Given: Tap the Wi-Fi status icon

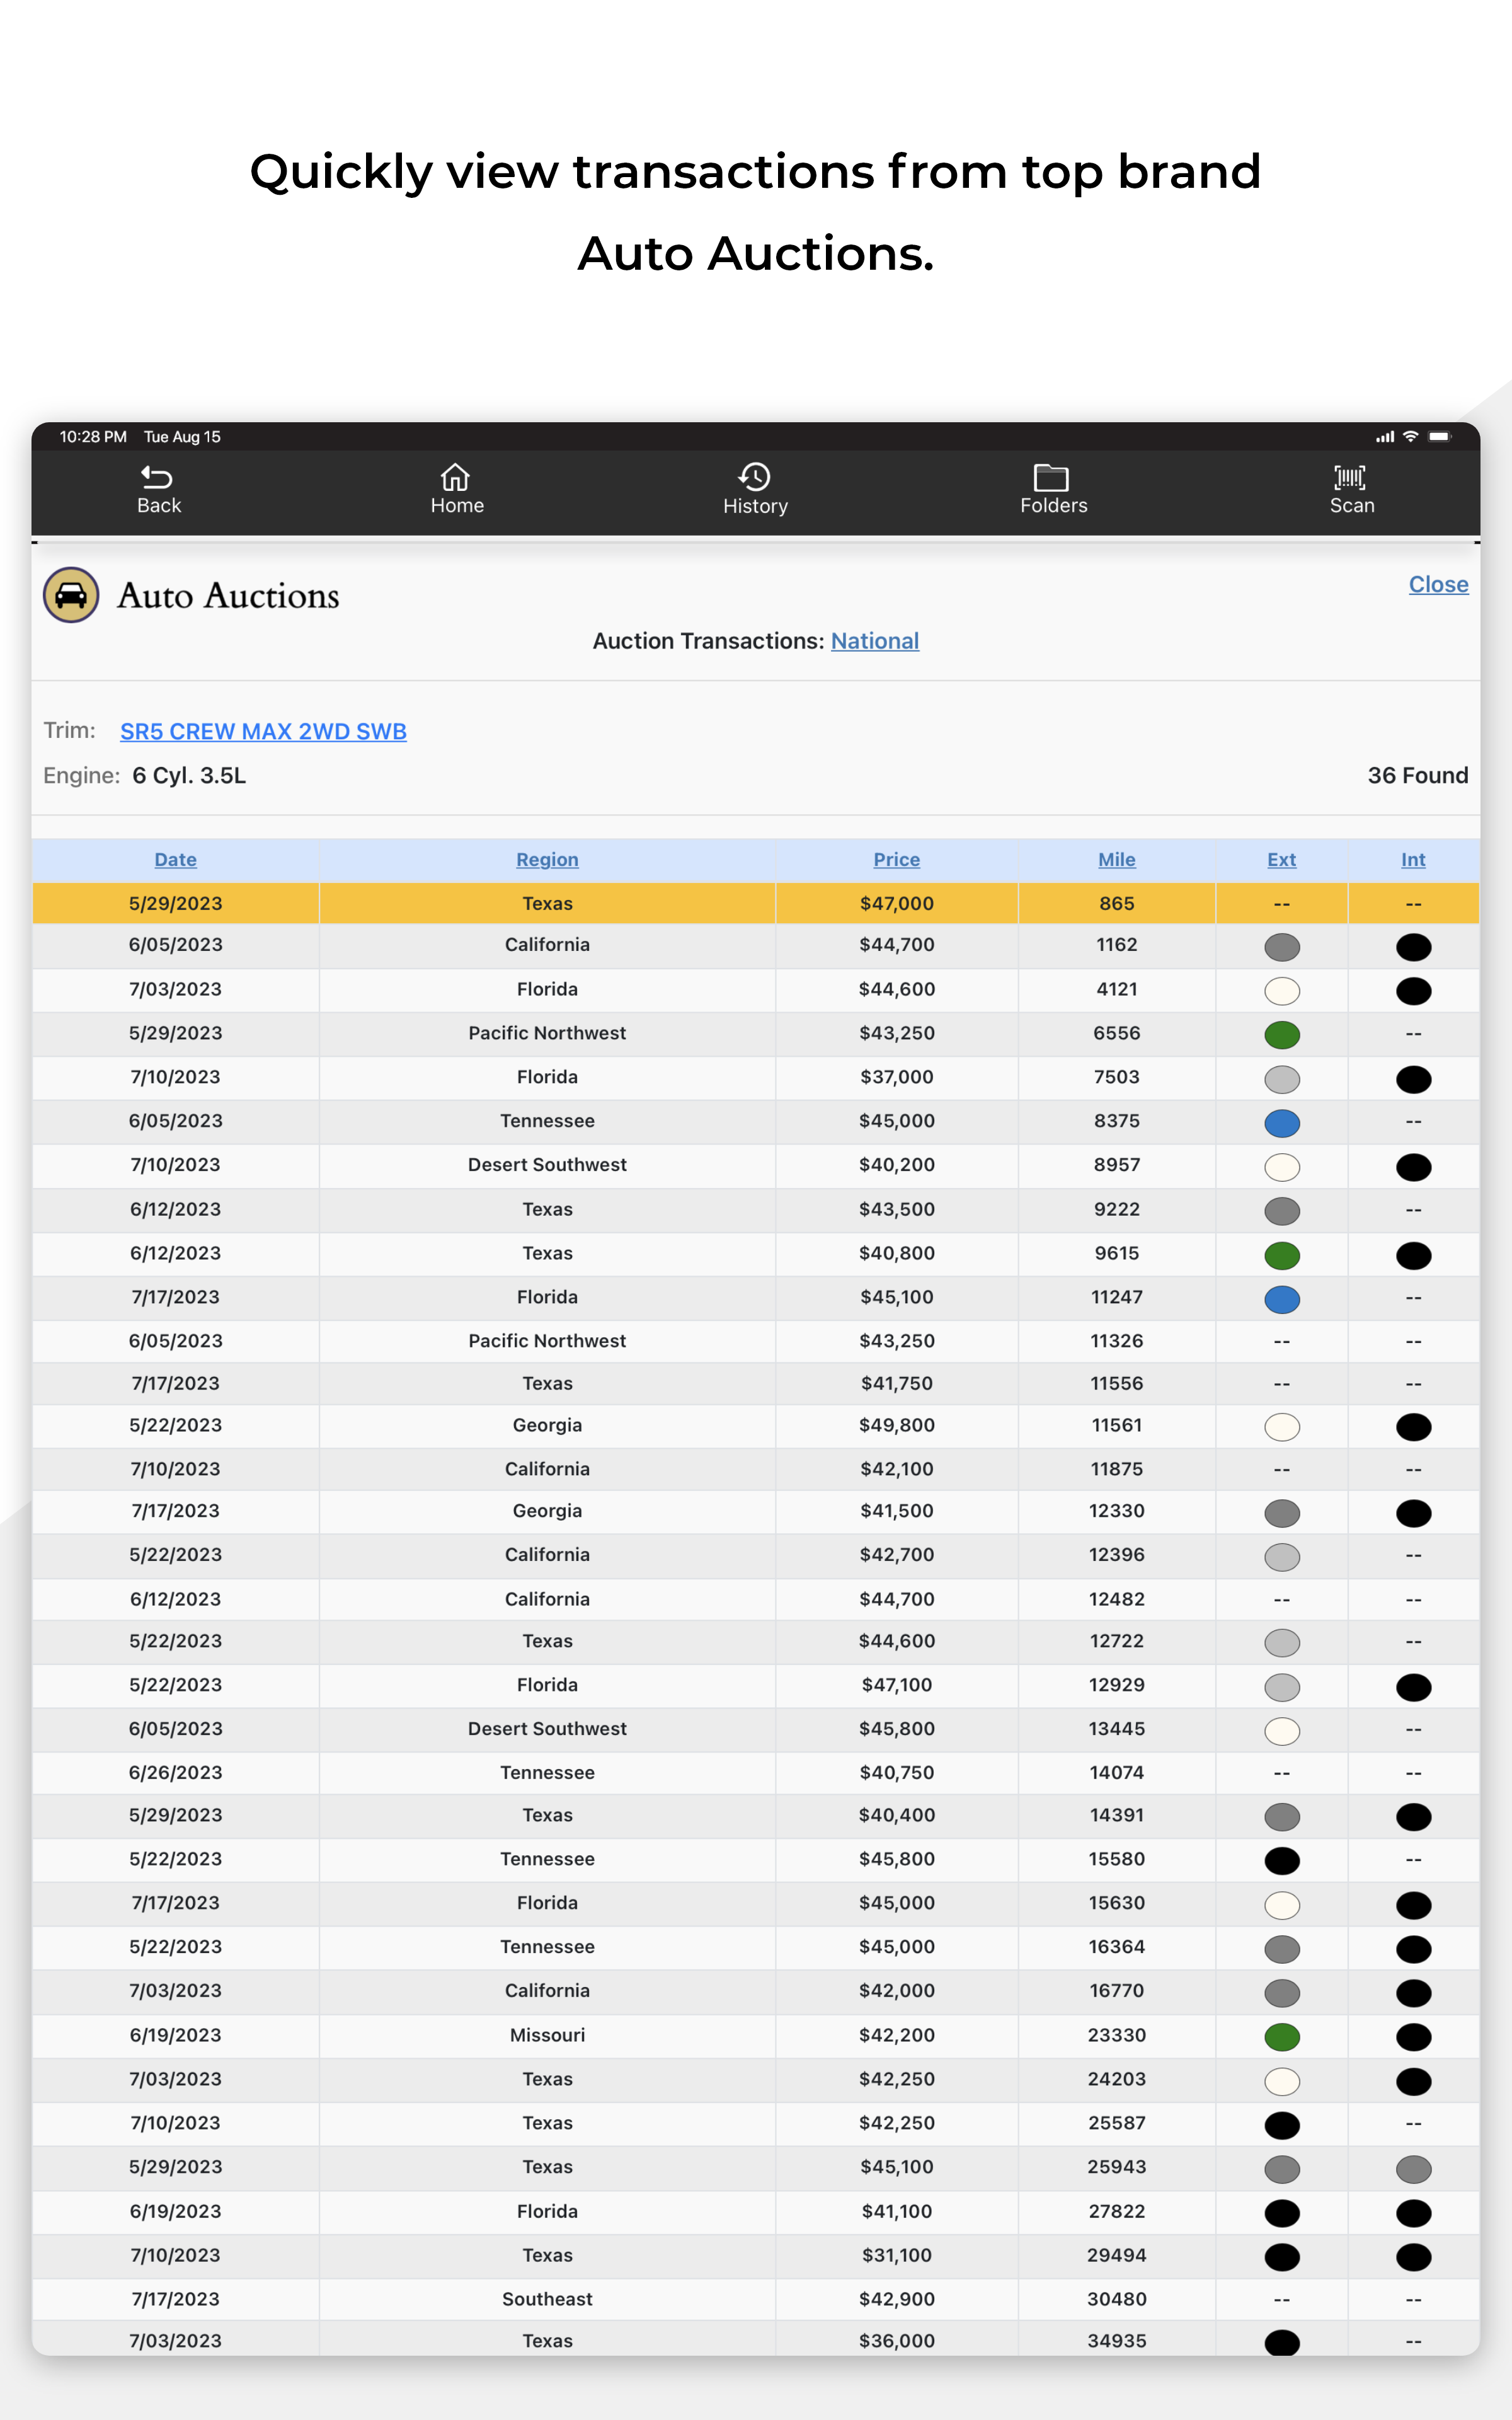Looking at the screenshot, I should (x=1411, y=437).
